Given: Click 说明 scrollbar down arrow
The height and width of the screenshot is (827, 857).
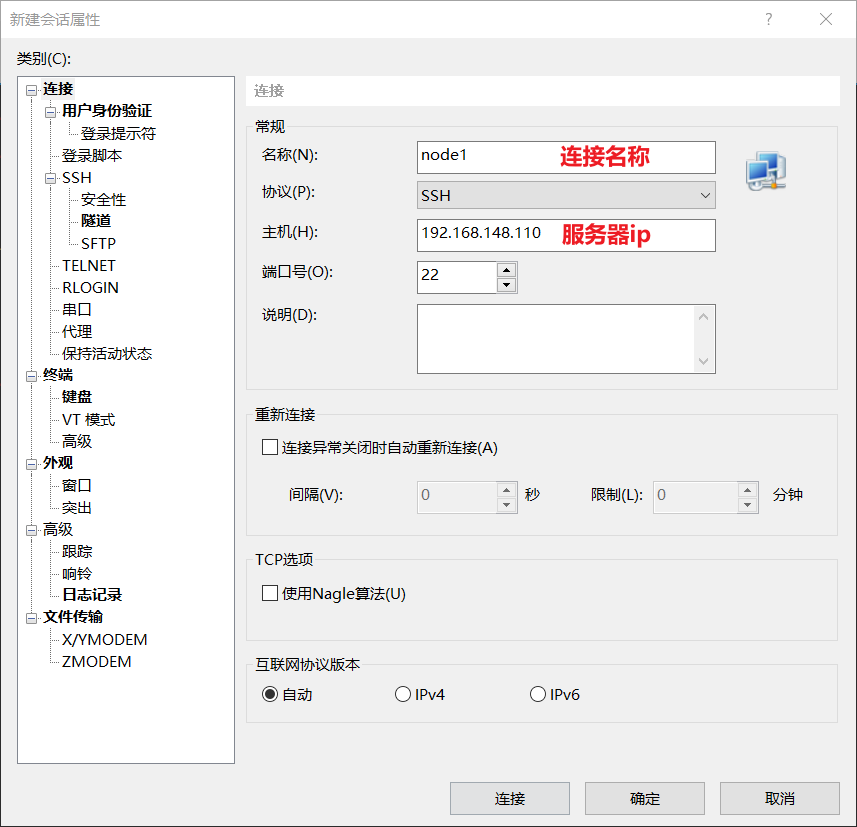Looking at the screenshot, I should coord(703,361).
